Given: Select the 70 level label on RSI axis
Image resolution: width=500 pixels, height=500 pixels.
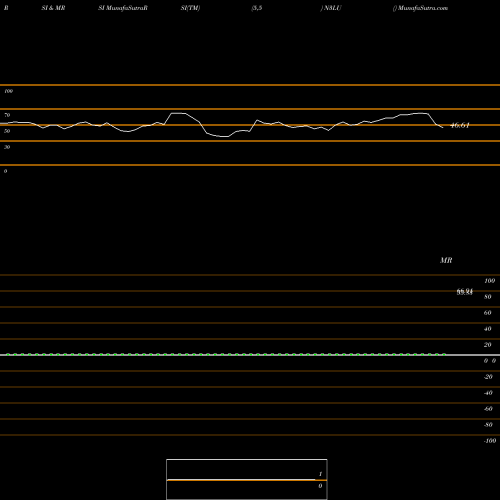Looking at the screenshot, I should 7,115.
